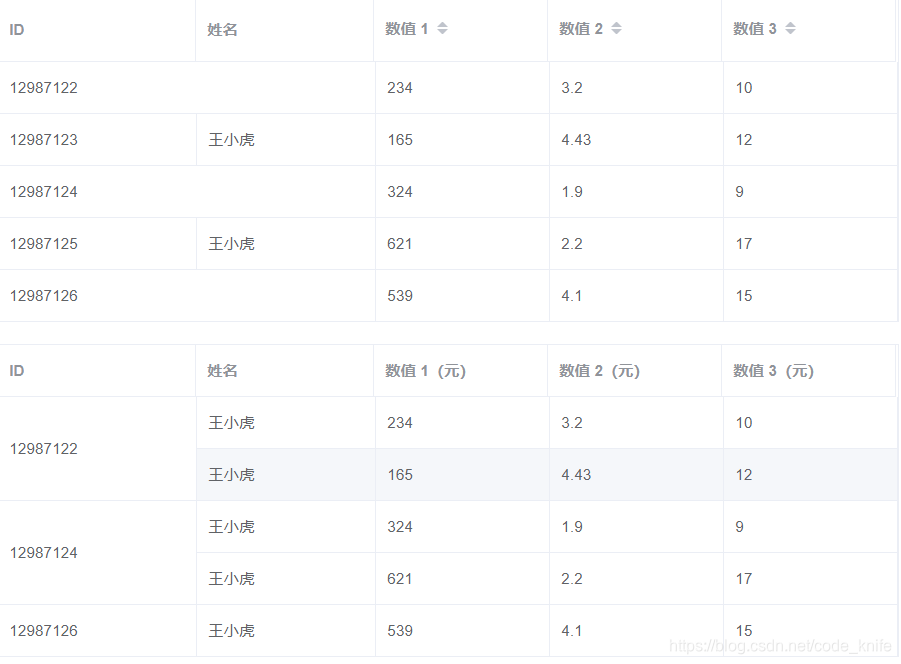Sort 数值 2 ascending with the up caret

pyautogui.click(x=617, y=25)
